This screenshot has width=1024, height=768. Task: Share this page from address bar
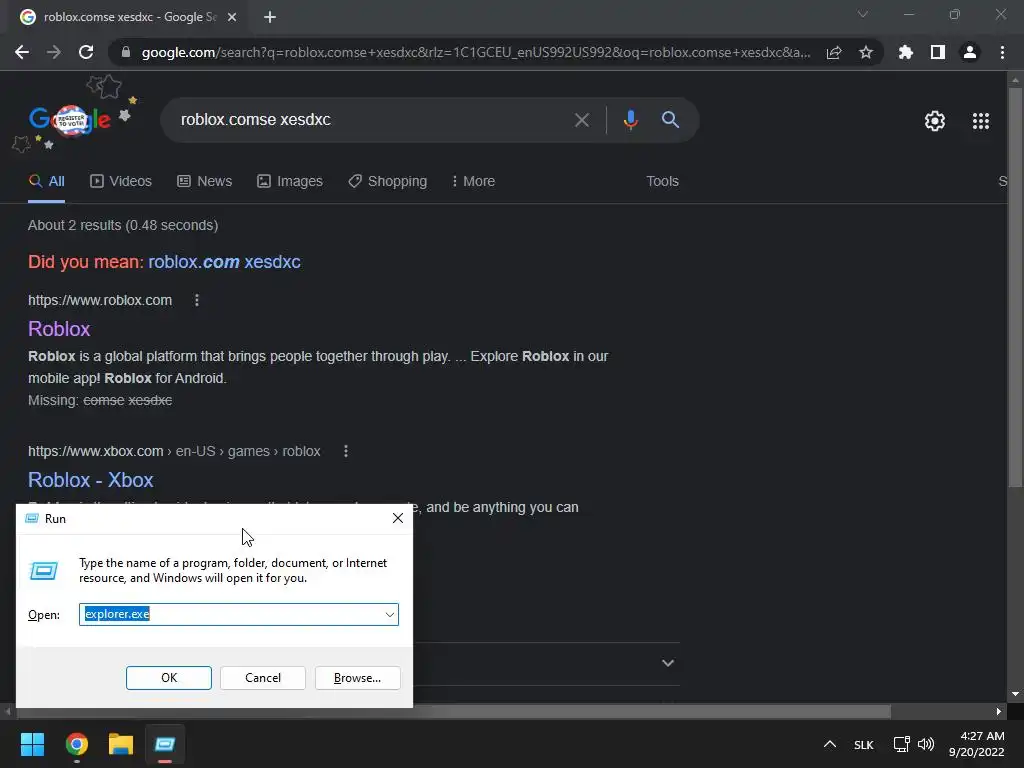coord(834,52)
